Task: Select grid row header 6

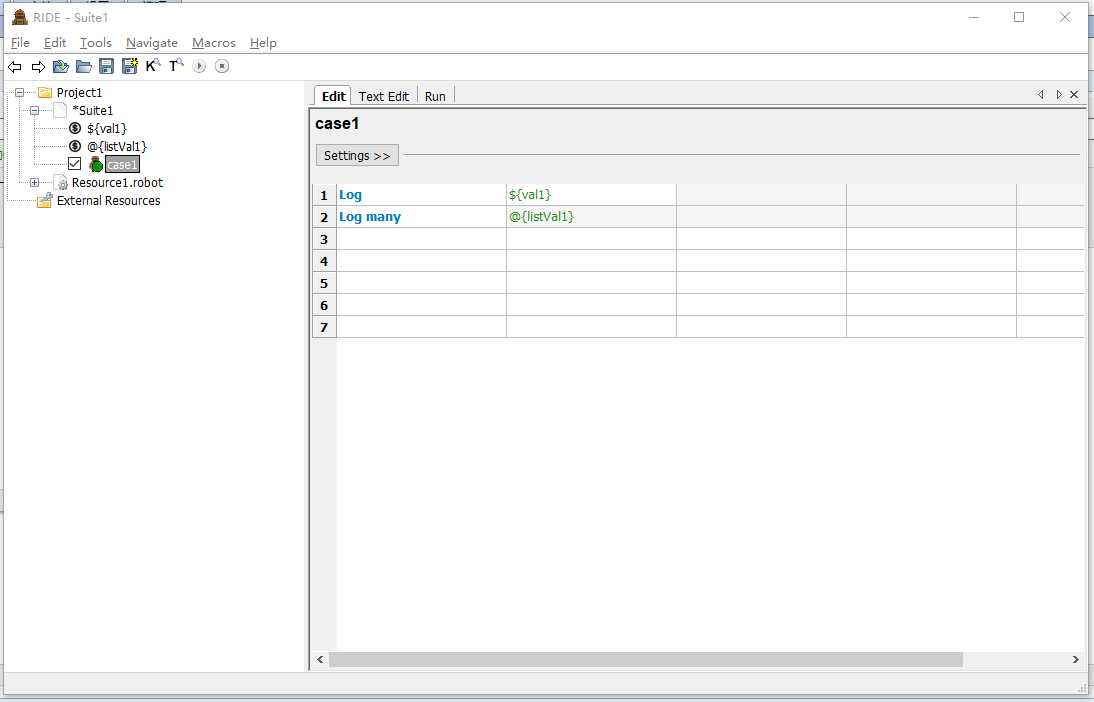Action: (x=324, y=305)
